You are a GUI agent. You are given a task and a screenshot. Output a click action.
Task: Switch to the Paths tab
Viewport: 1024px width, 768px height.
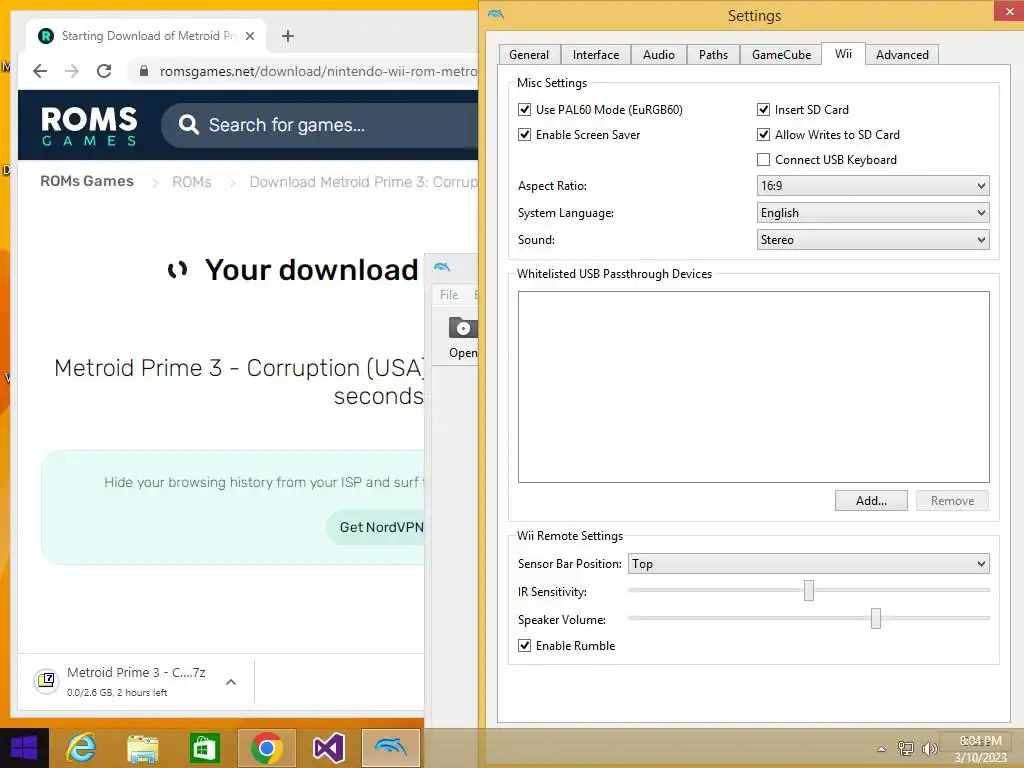(x=713, y=55)
